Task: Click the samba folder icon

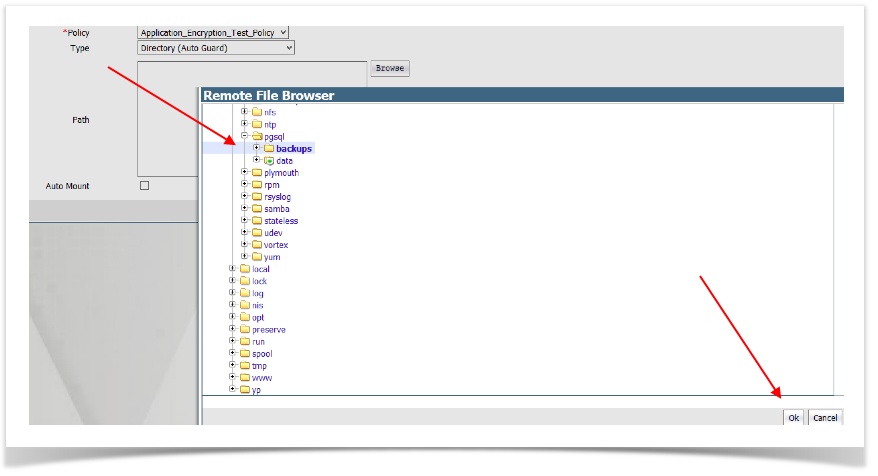Action: tap(256, 209)
